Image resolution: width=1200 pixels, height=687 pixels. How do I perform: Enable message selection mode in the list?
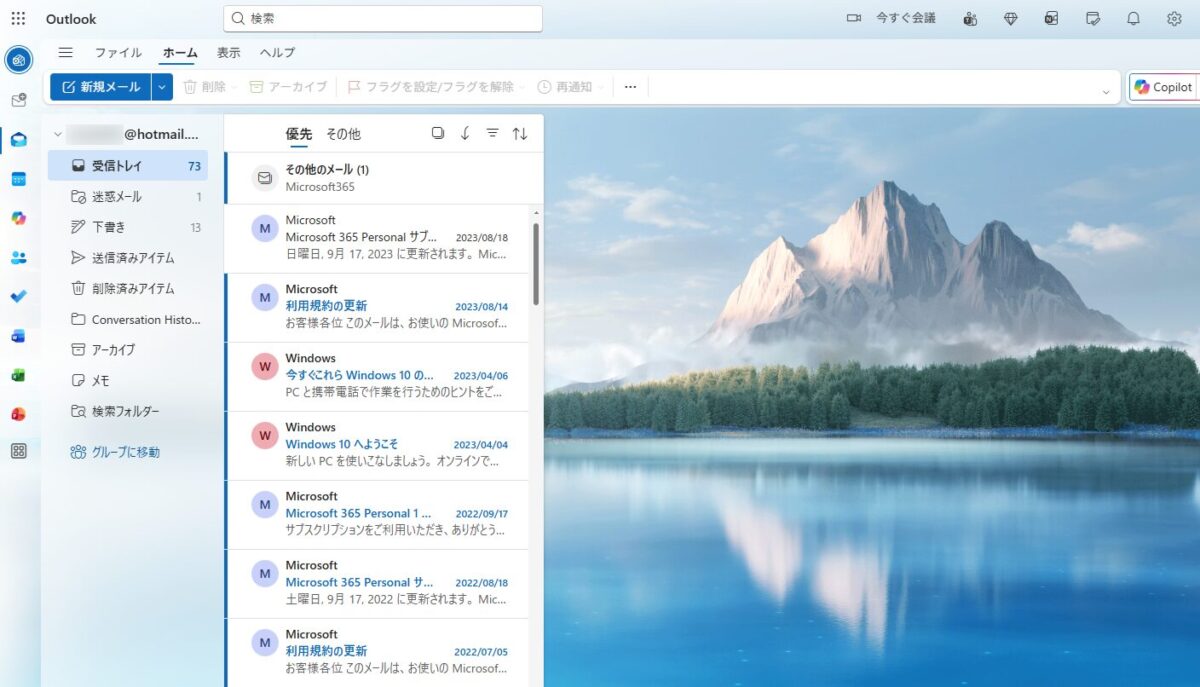coord(438,132)
